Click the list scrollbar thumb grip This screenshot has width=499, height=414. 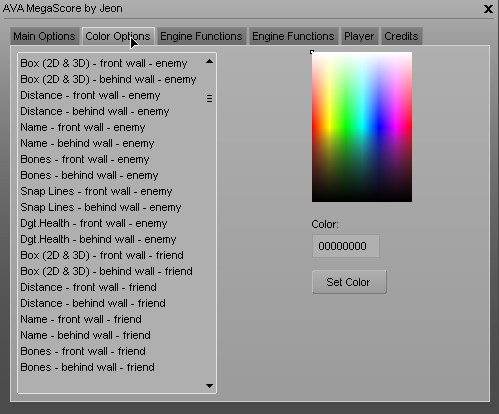point(209,99)
